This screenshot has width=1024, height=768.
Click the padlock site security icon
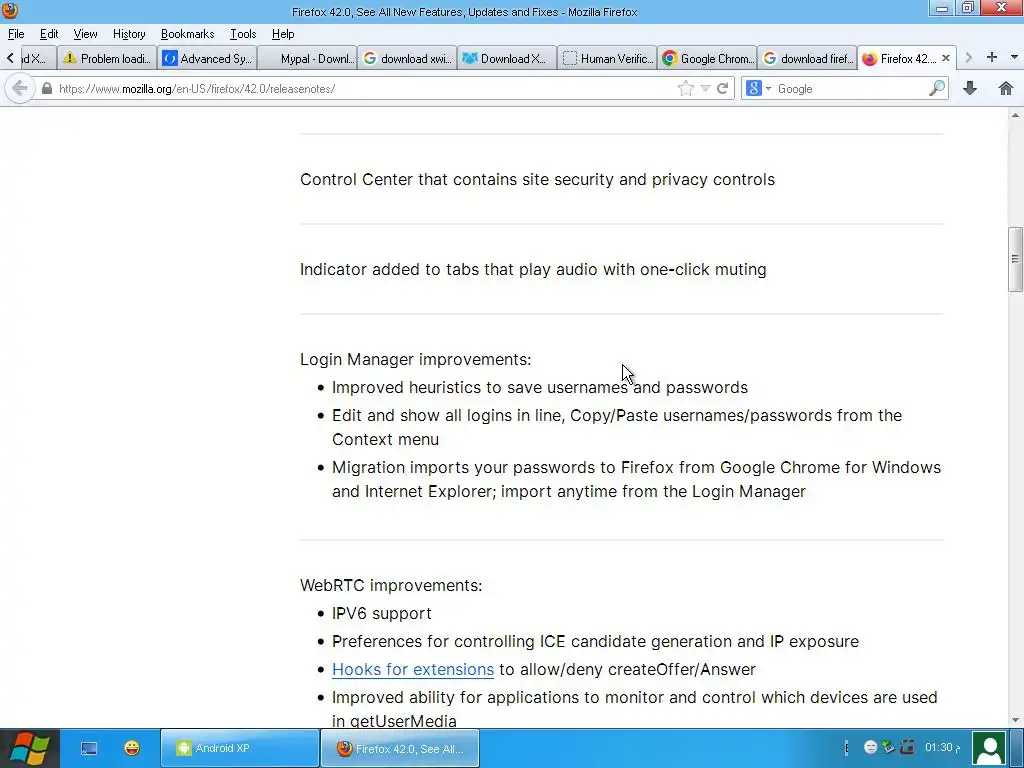[46, 89]
